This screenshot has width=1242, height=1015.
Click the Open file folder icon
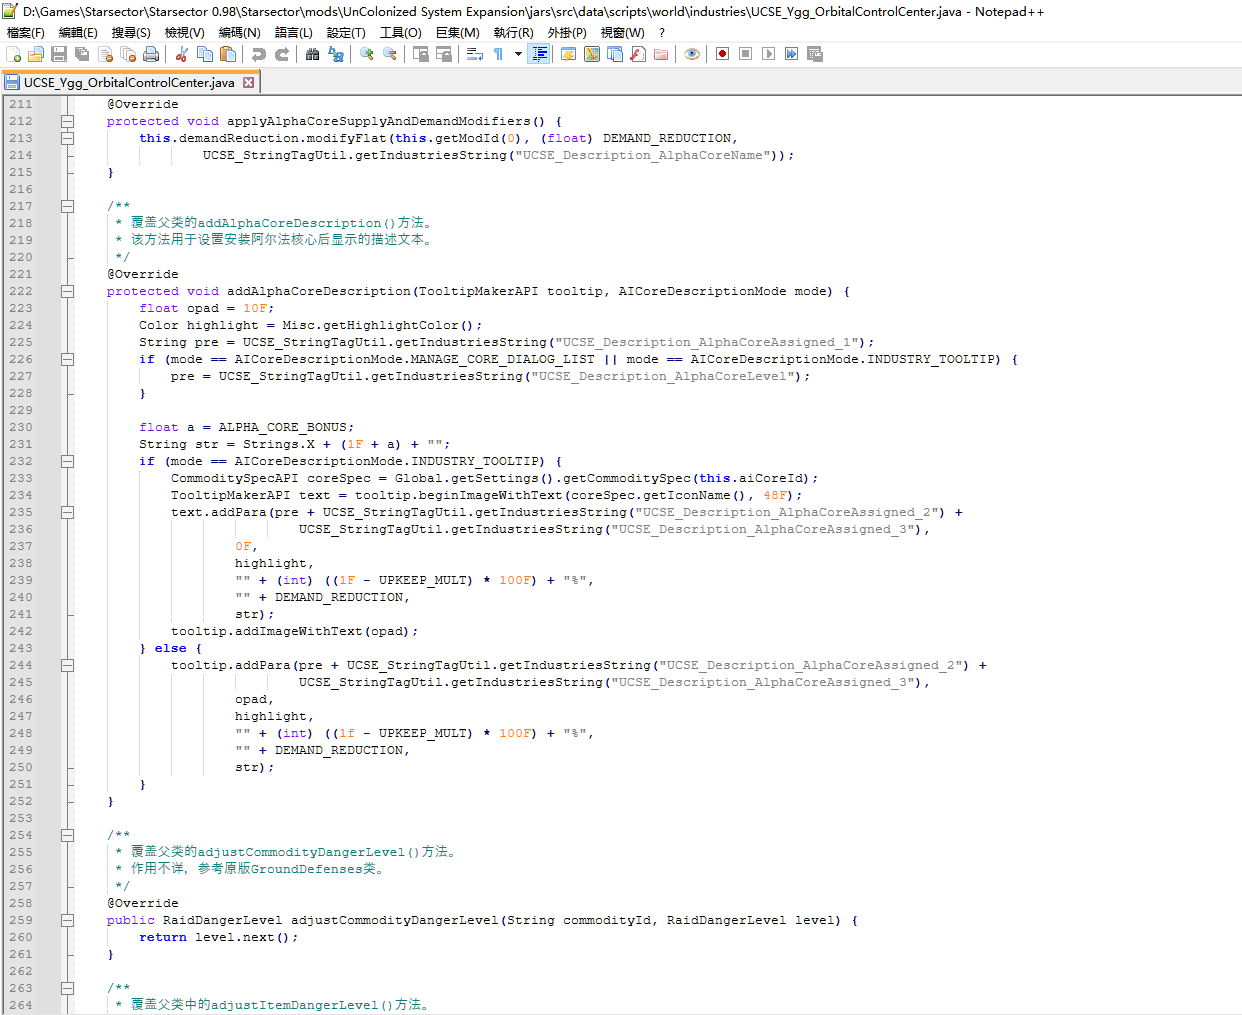(36, 54)
